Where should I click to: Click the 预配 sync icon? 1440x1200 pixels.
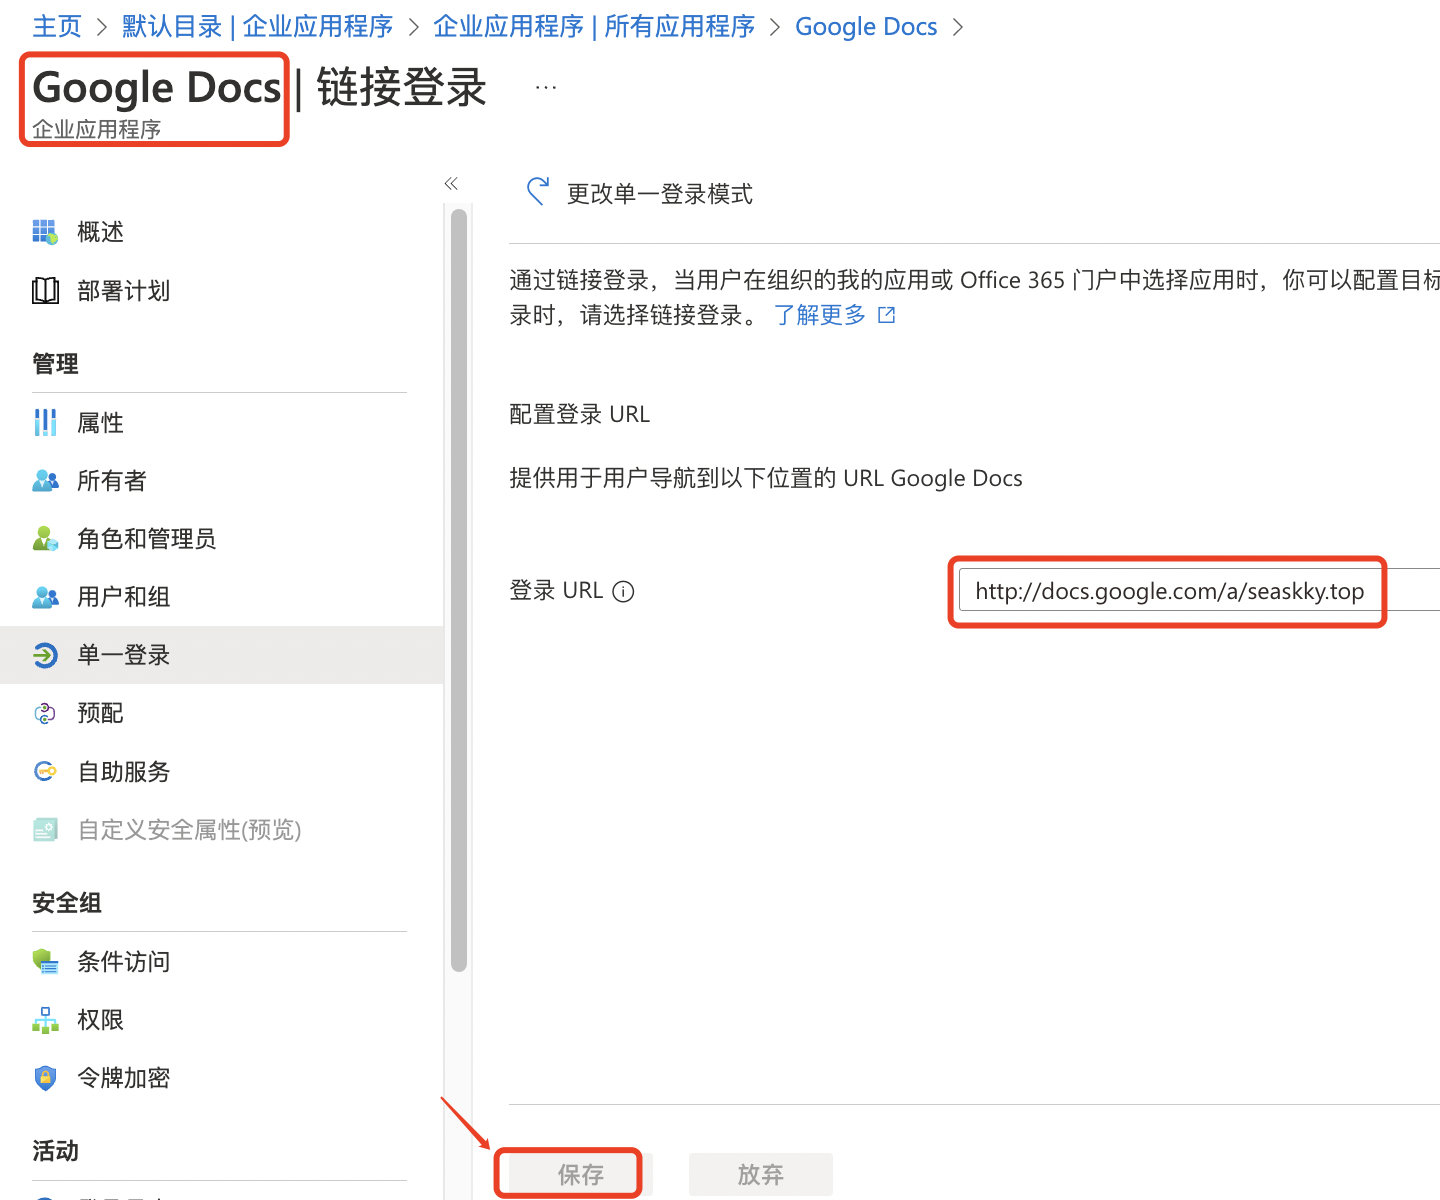point(45,713)
